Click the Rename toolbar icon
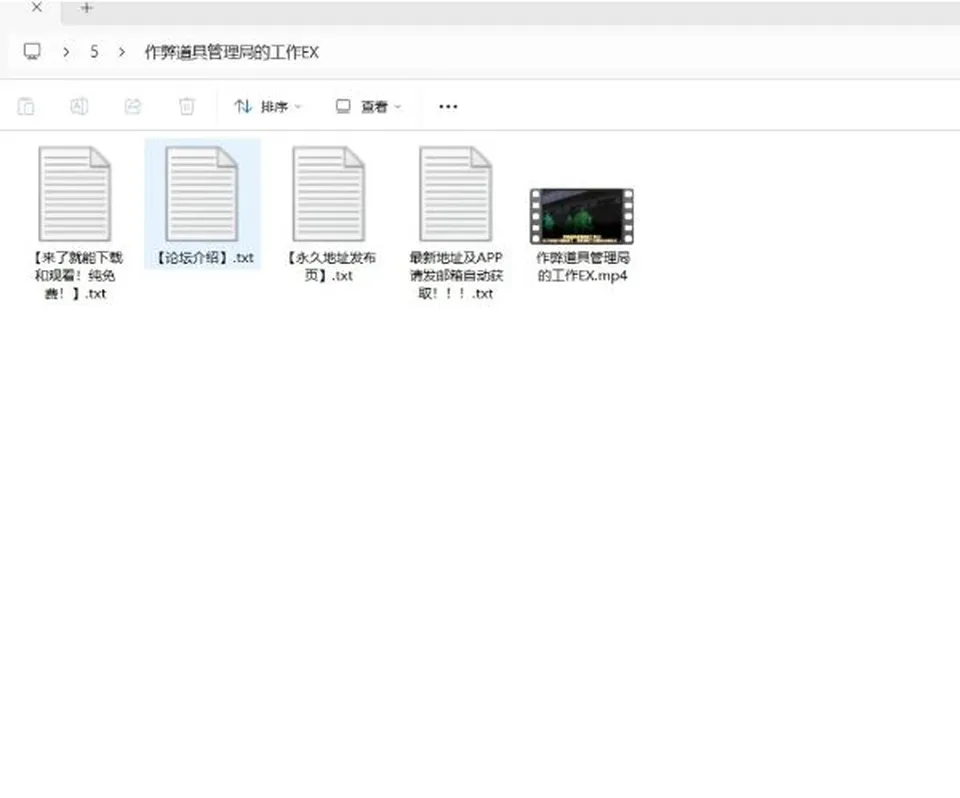The image size is (960, 798). click(x=79, y=107)
